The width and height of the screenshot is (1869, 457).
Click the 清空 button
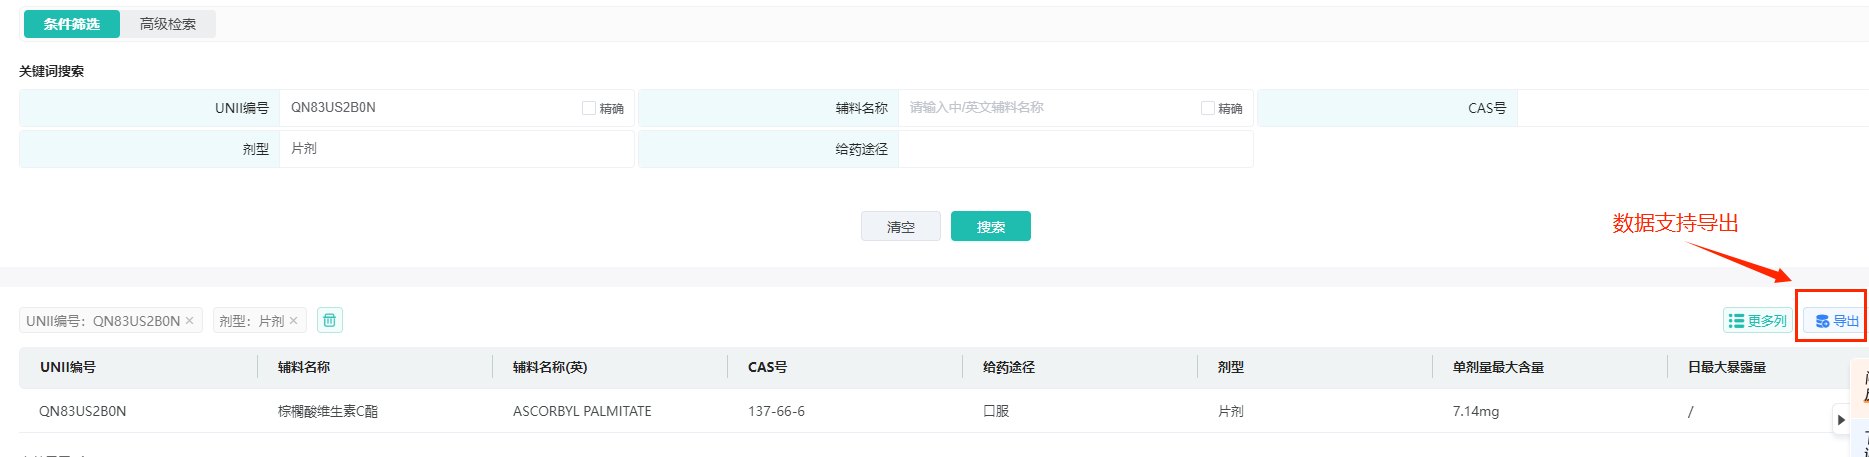(x=901, y=226)
